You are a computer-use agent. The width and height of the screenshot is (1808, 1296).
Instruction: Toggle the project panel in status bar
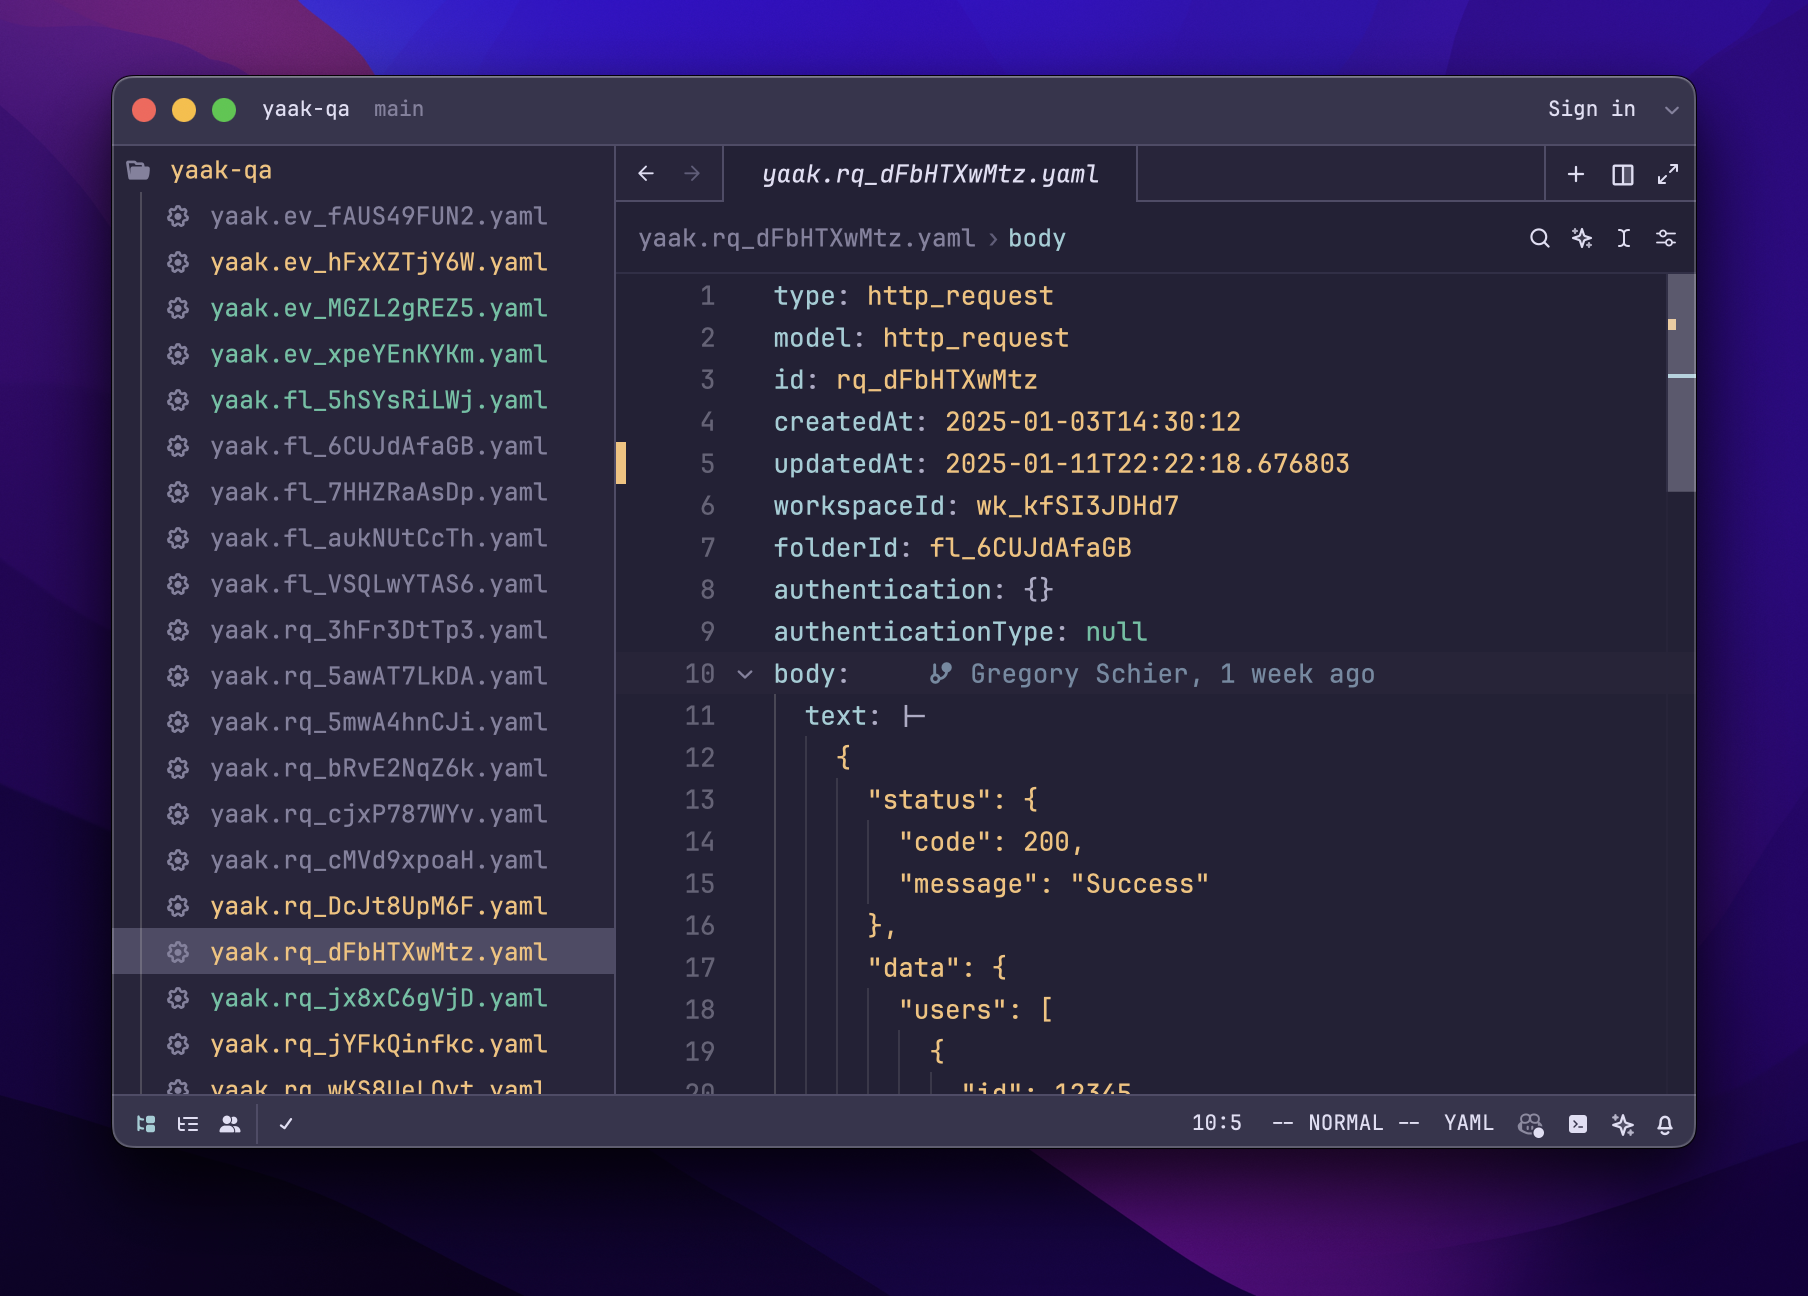(x=146, y=1124)
